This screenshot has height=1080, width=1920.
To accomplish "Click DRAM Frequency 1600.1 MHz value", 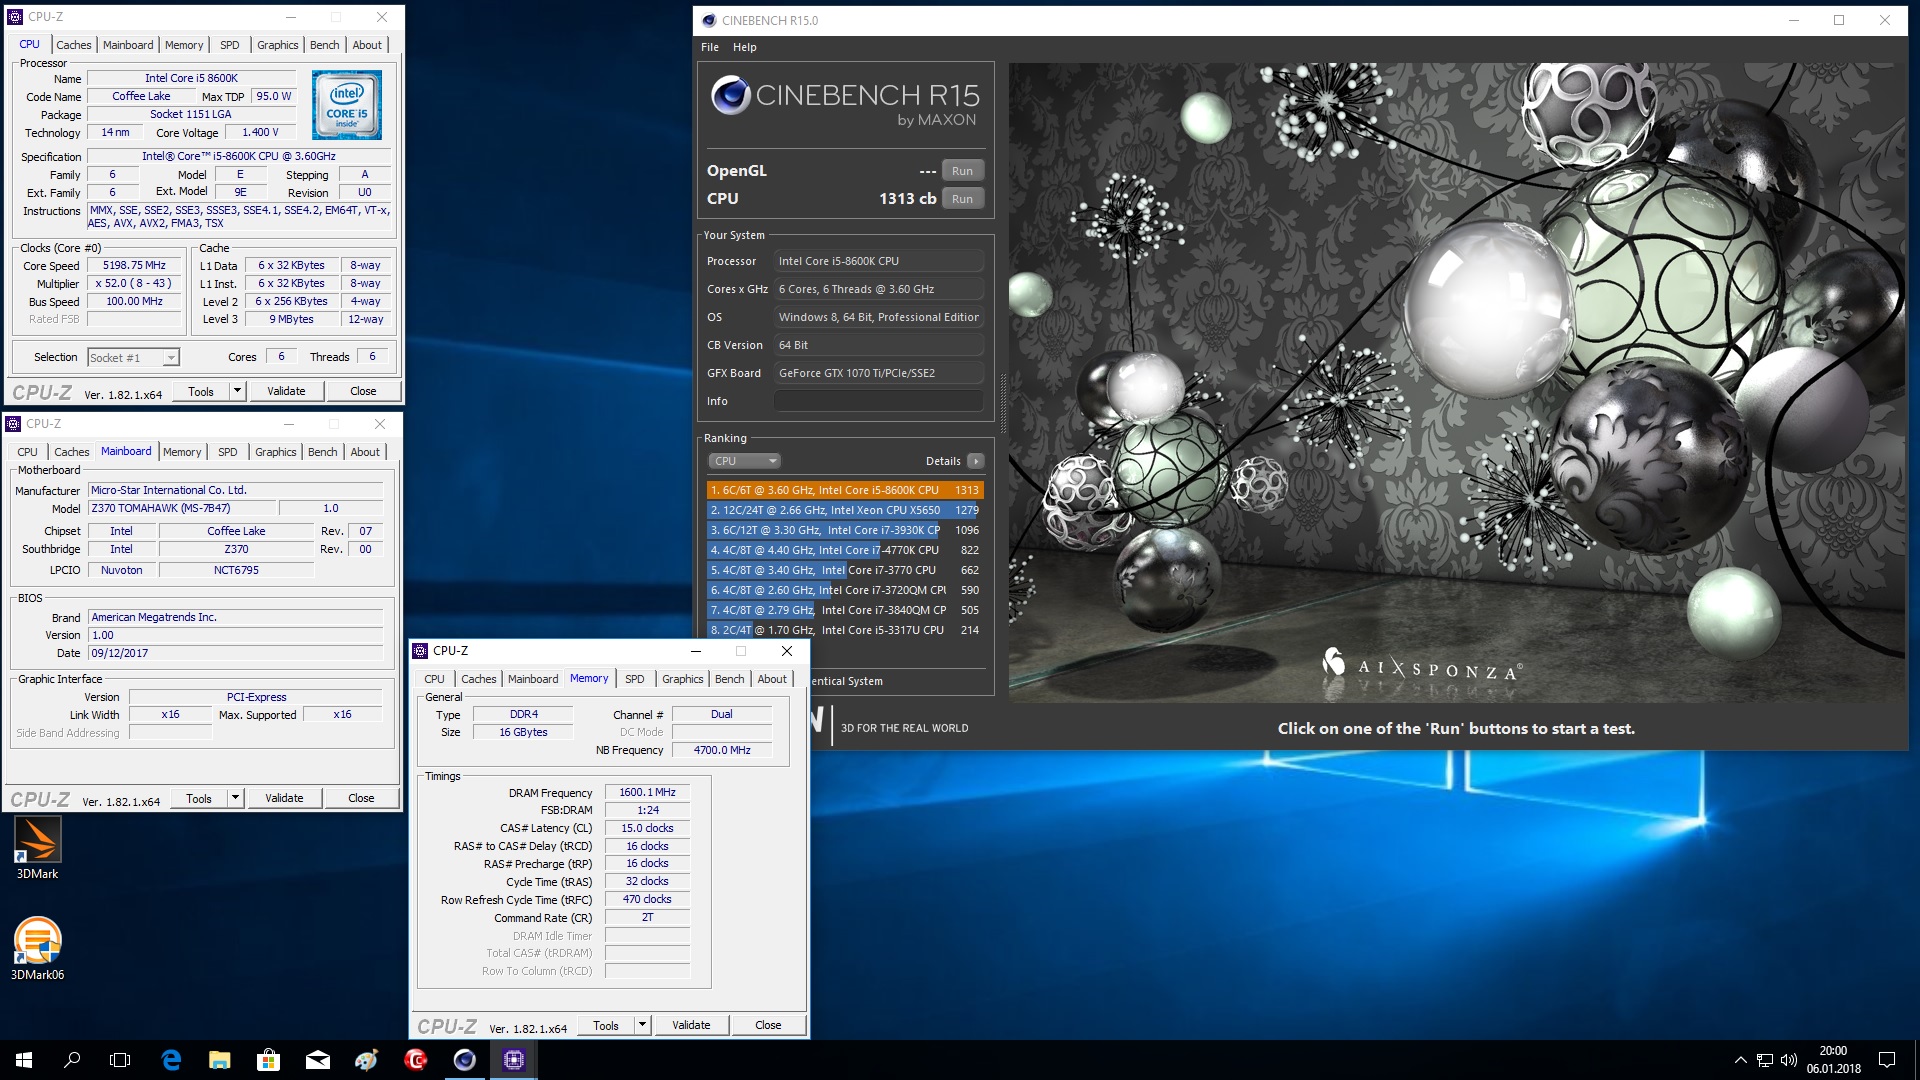I will click(x=647, y=792).
